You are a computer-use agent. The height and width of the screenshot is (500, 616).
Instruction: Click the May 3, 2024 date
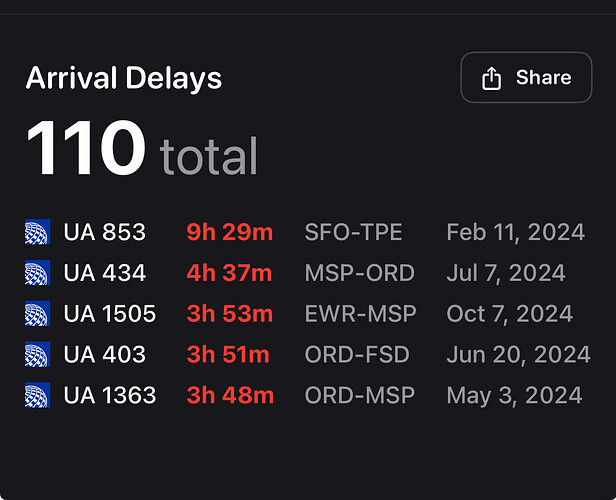click(x=514, y=395)
